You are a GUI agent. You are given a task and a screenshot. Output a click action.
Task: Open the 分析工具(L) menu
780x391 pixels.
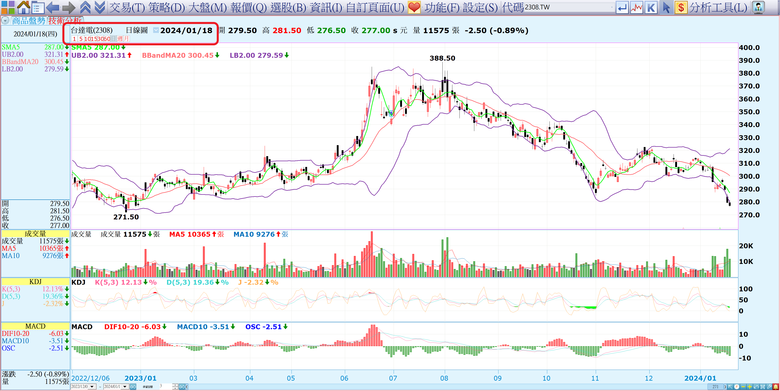coord(718,7)
